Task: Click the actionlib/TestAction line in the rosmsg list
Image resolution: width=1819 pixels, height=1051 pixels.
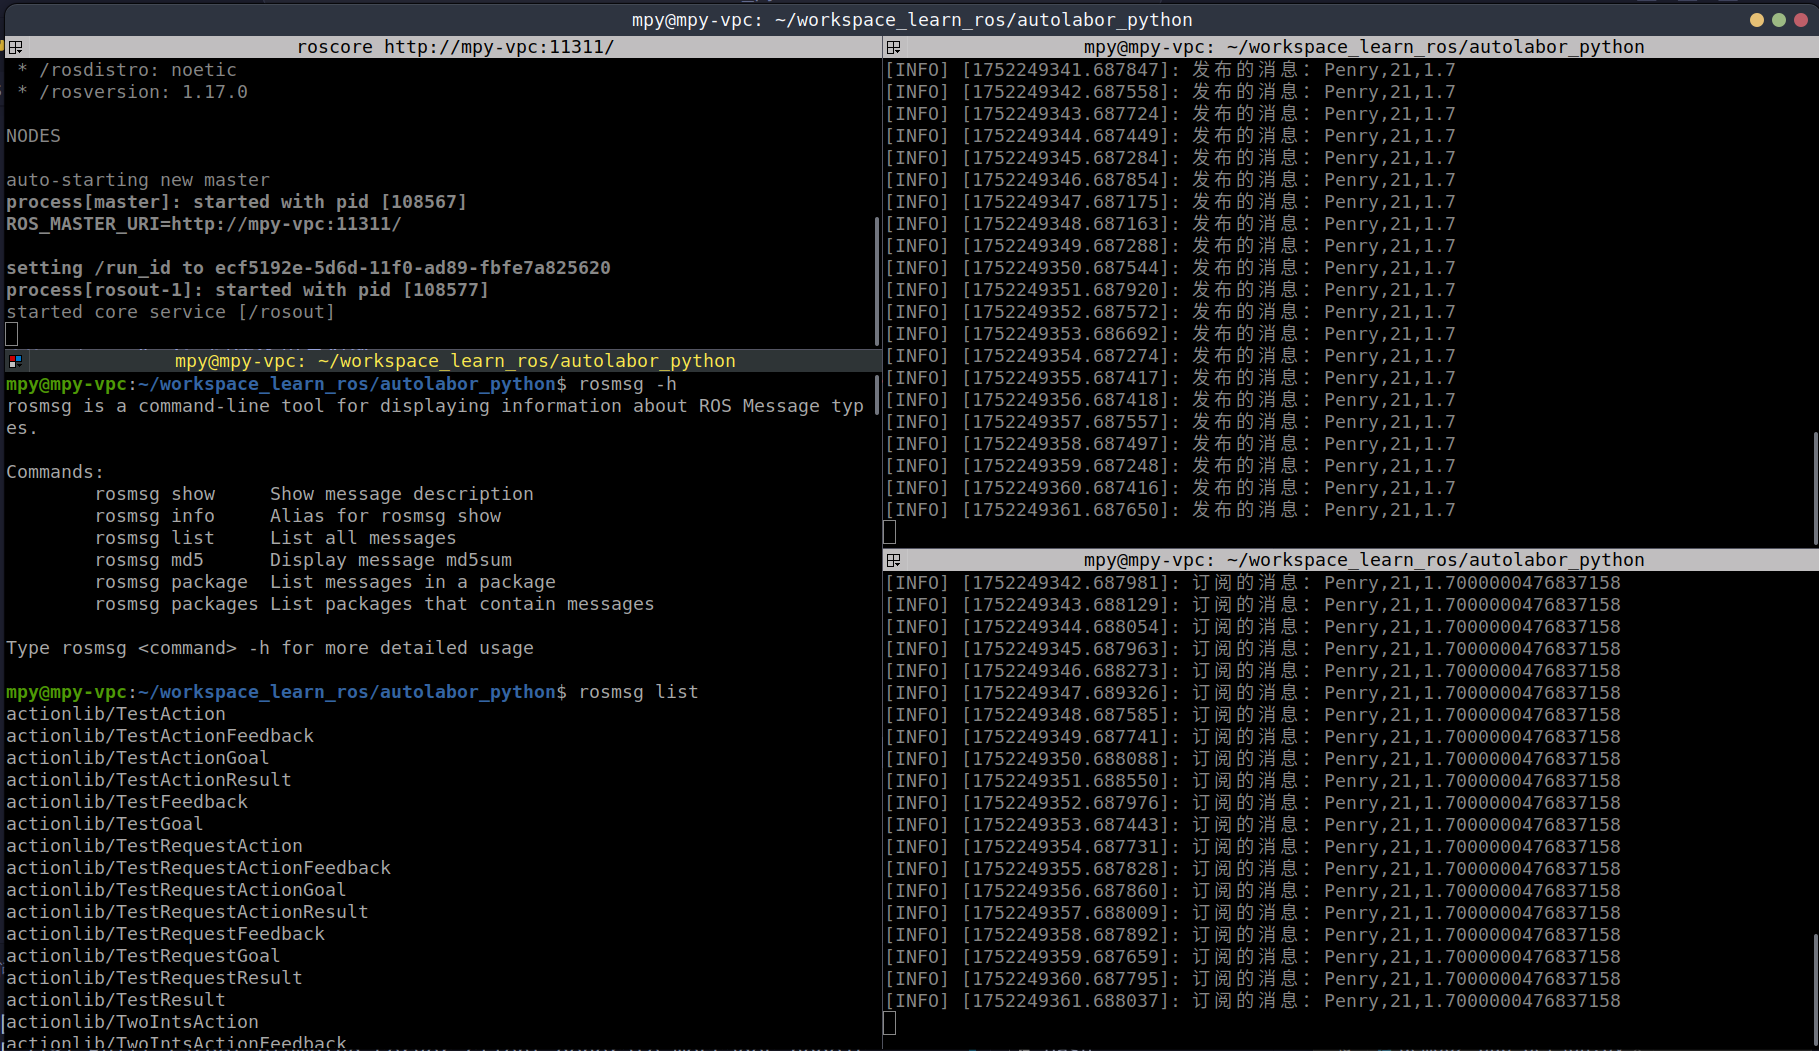Action: (116, 714)
